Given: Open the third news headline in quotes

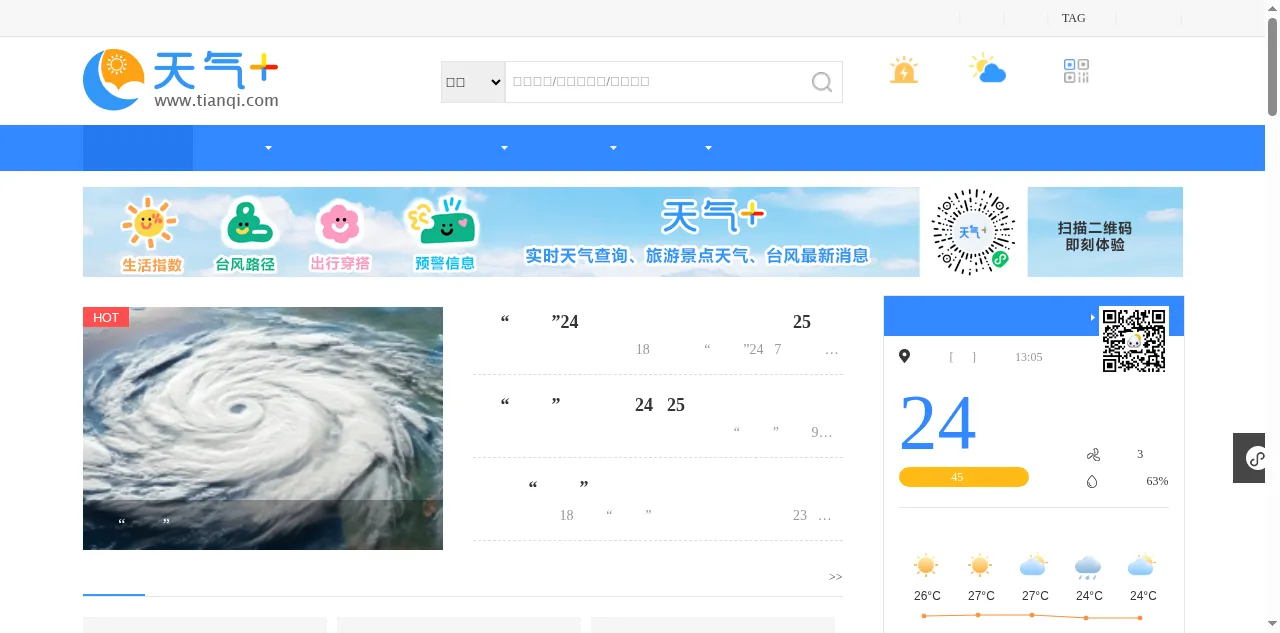Looking at the screenshot, I should tap(558, 486).
